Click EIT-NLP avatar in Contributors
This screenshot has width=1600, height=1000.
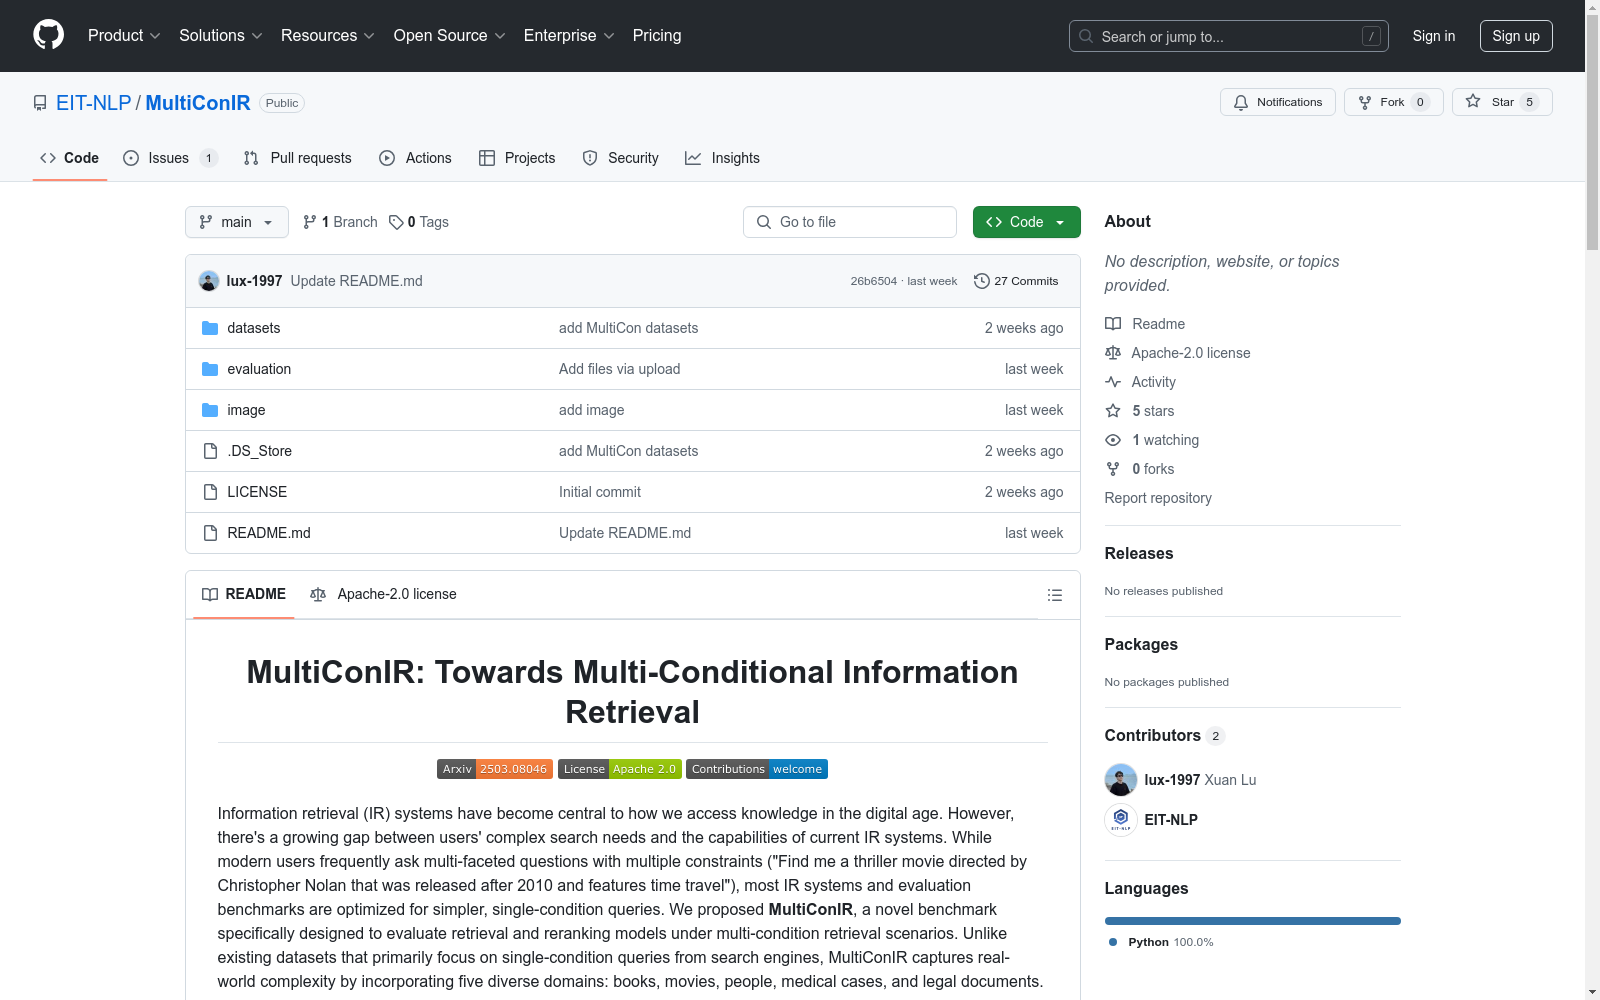[x=1121, y=820]
